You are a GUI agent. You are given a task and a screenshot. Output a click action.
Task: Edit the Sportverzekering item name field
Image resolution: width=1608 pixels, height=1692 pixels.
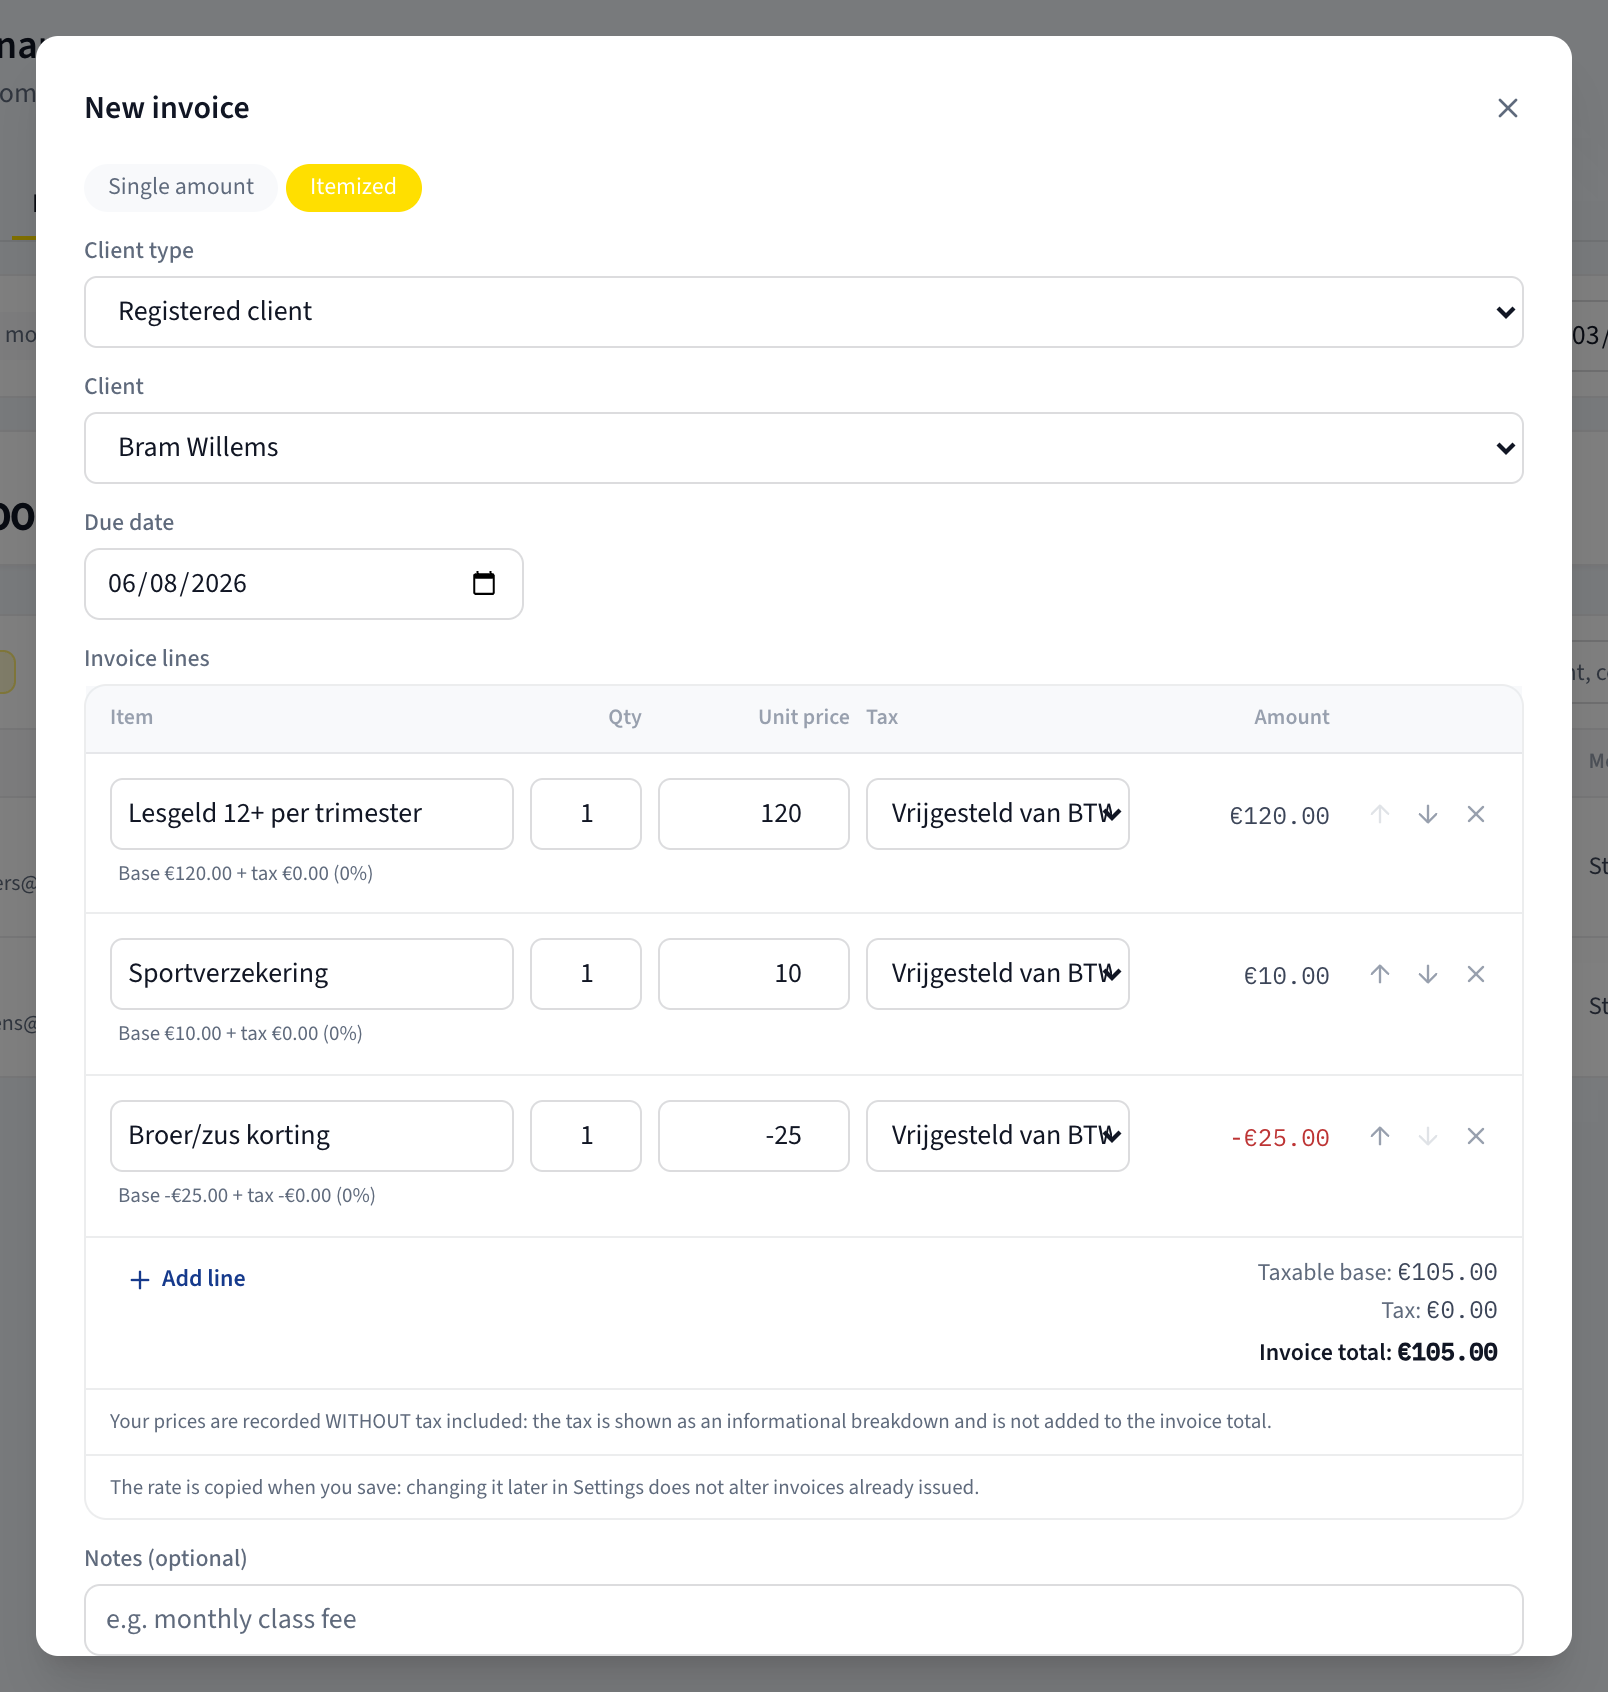click(312, 974)
